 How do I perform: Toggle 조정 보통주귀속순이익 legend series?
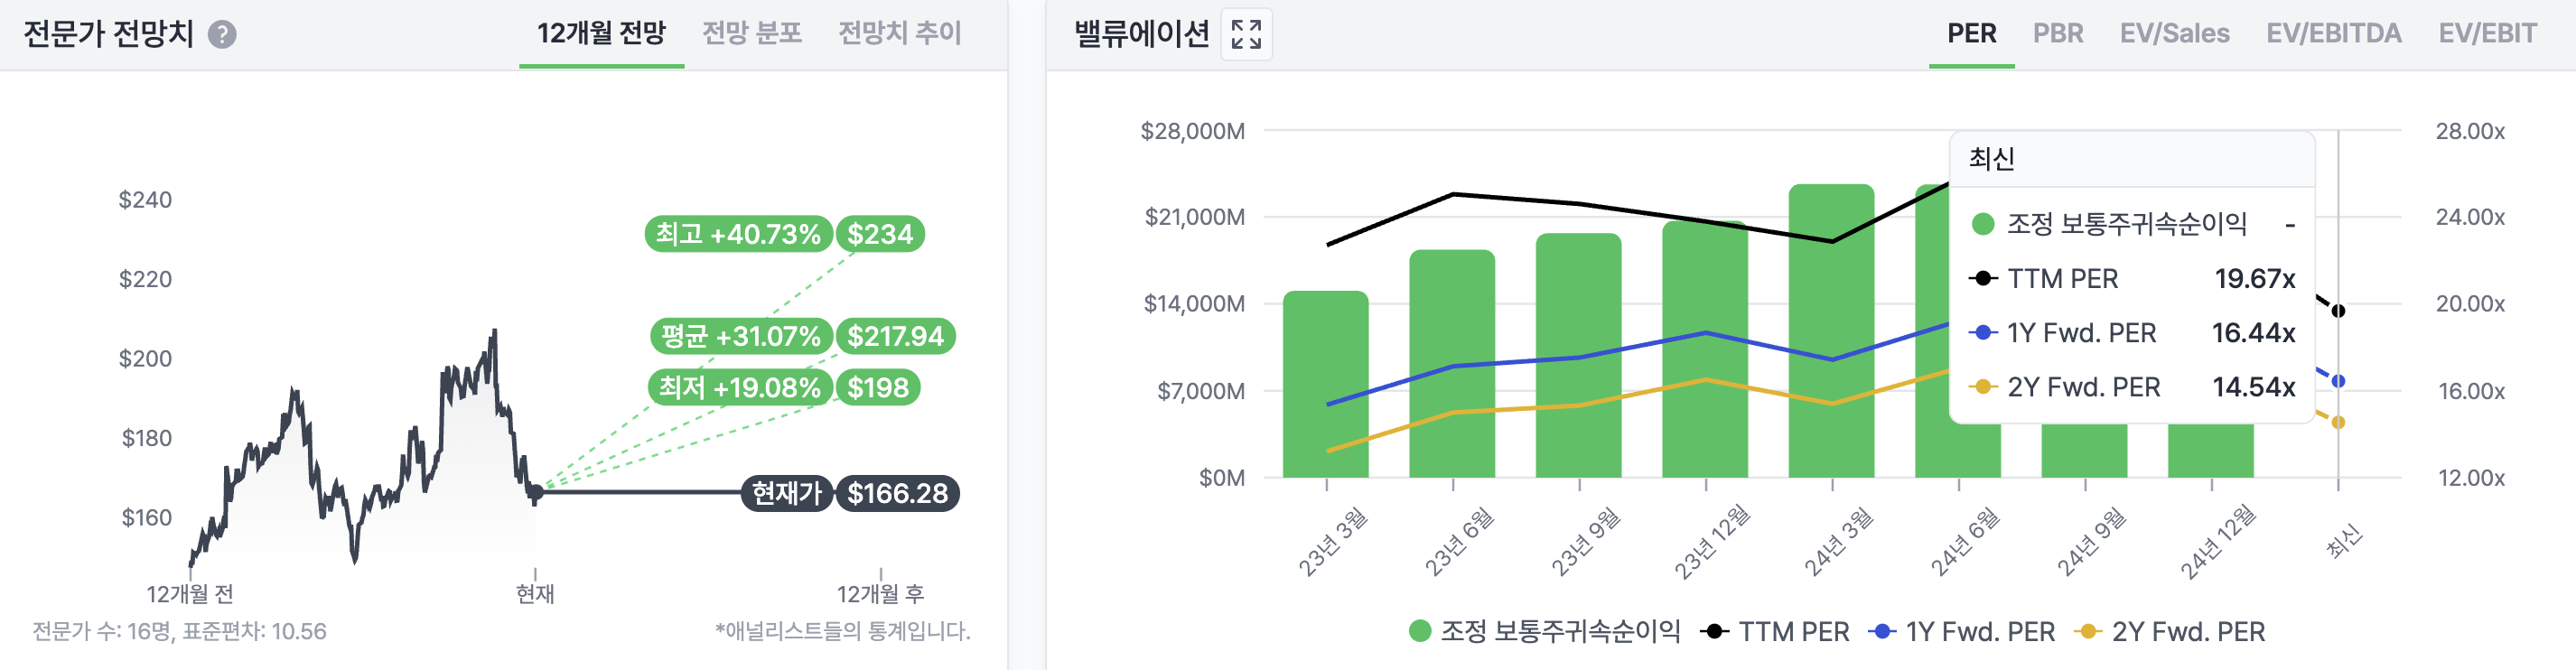pyautogui.click(x=1545, y=632)
